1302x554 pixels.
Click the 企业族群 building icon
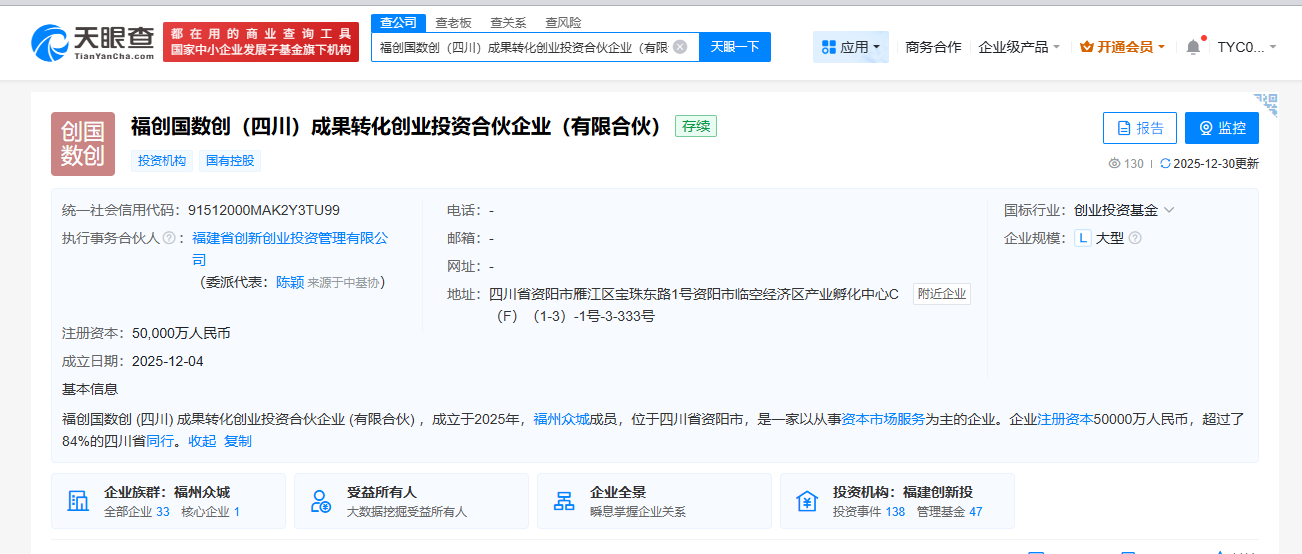pos(77,501)
